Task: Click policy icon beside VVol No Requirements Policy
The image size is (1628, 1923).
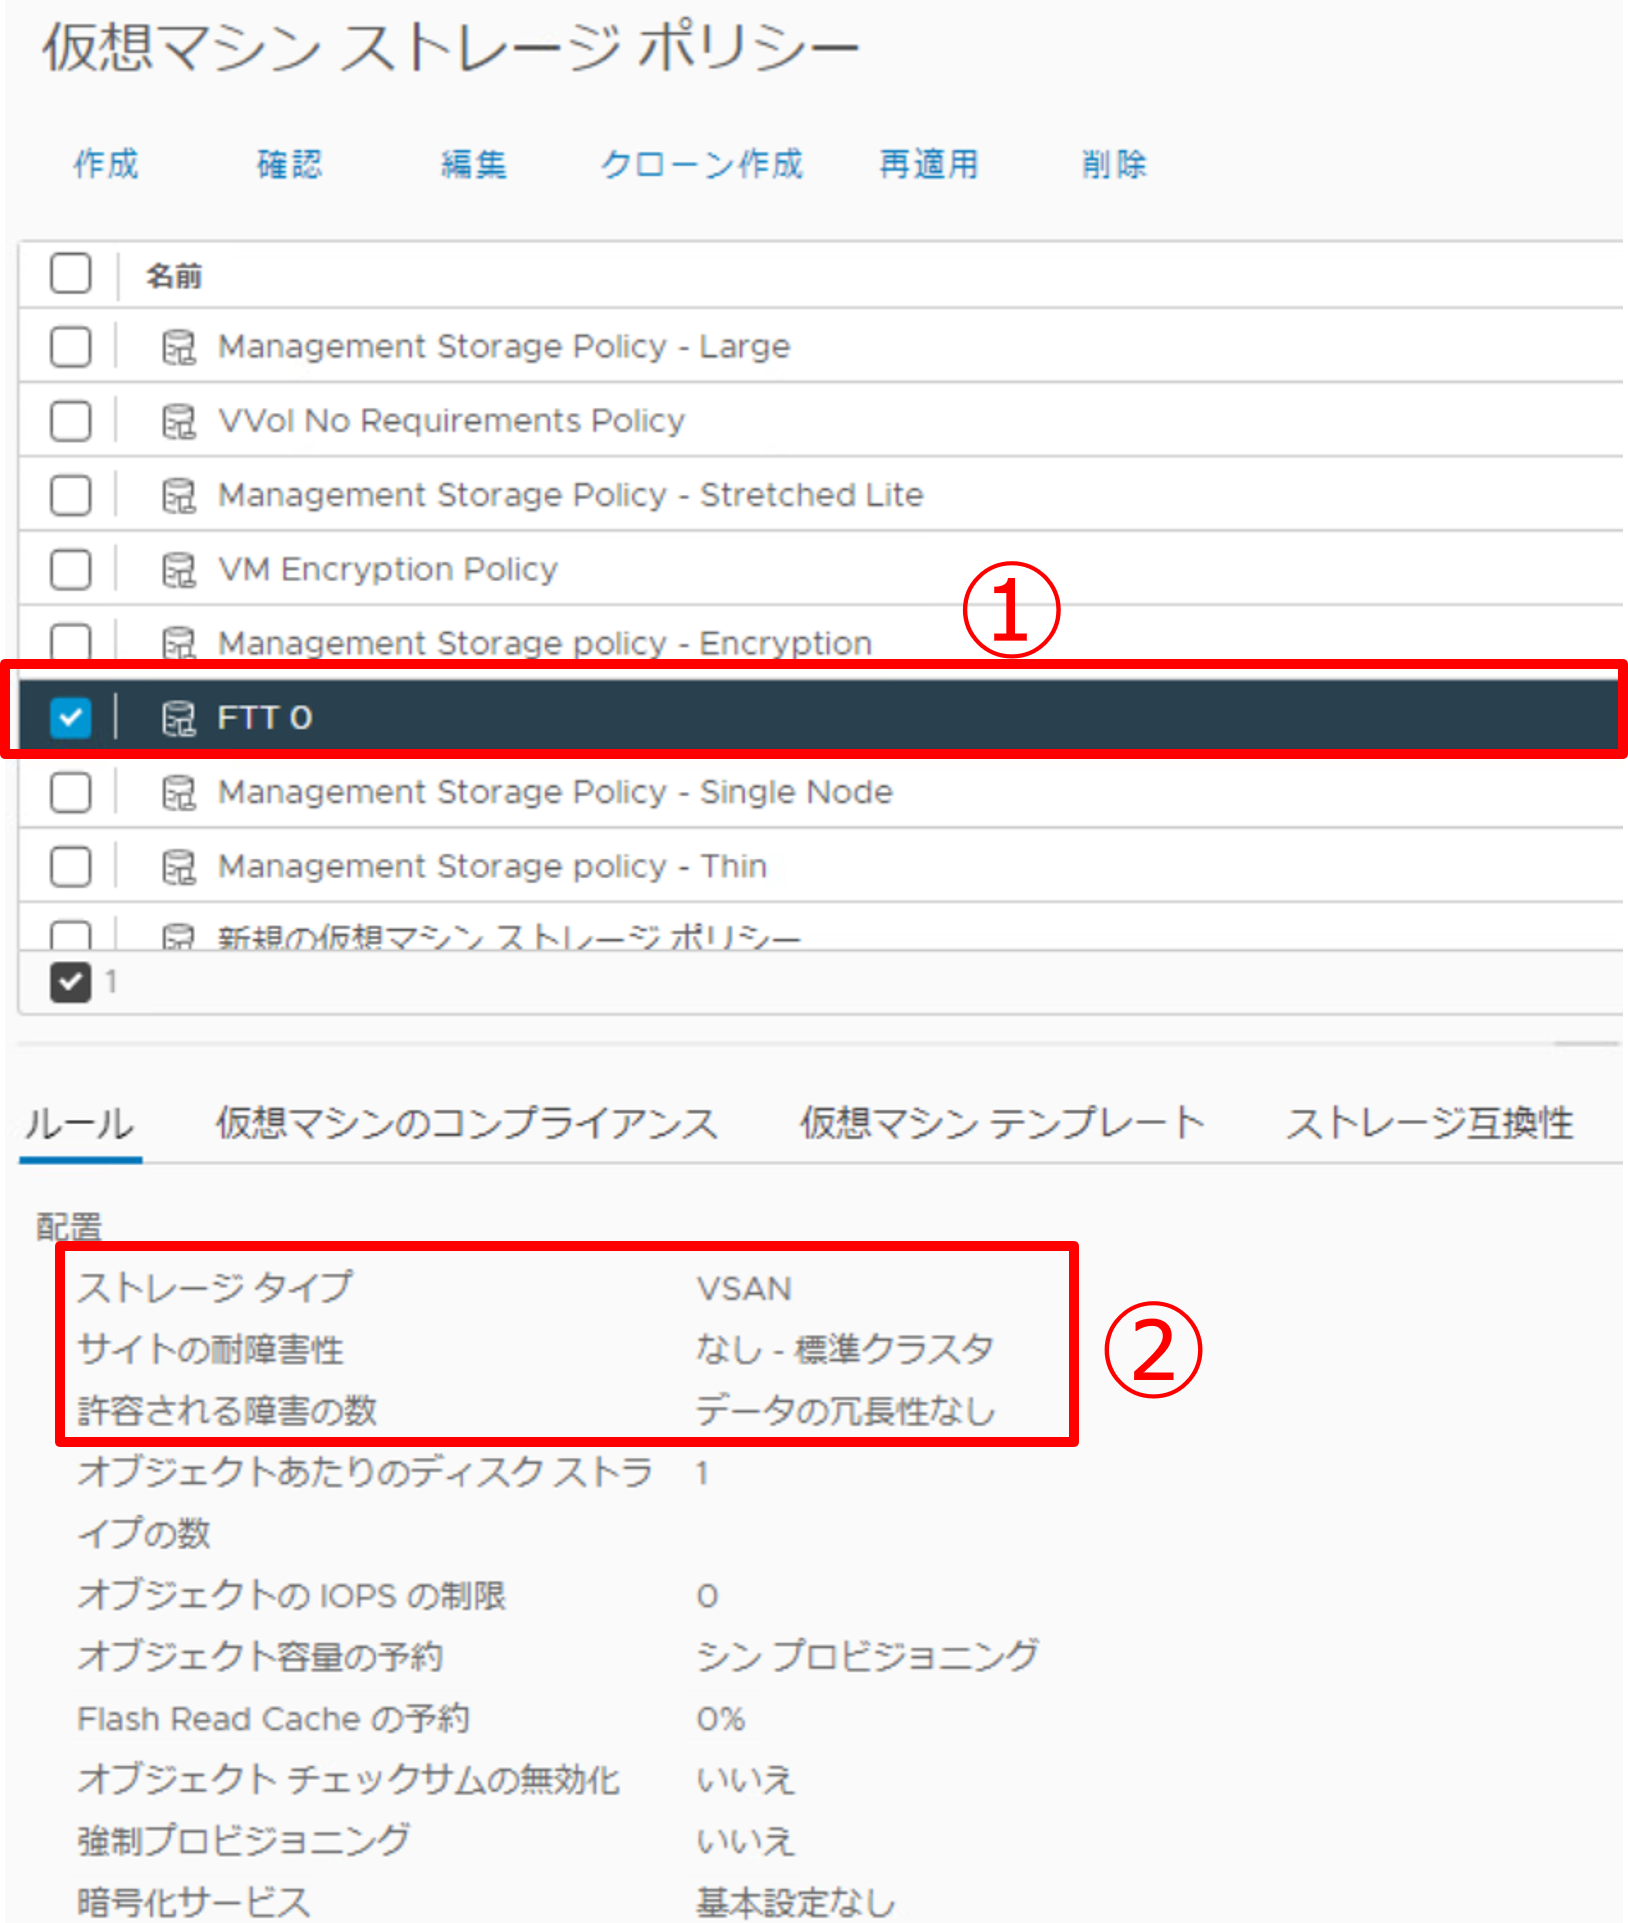Action: [x=179, y=421]
